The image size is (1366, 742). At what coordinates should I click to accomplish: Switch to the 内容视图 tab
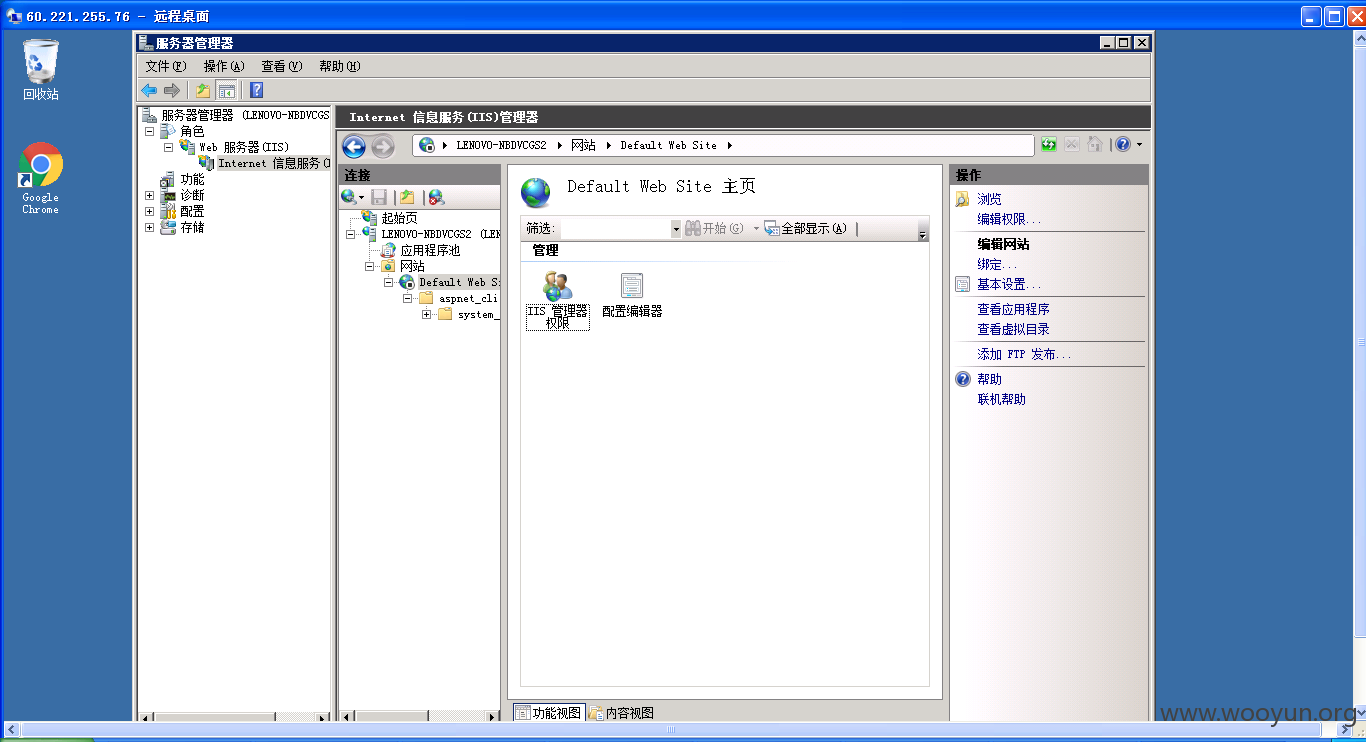tap(621, 713)
